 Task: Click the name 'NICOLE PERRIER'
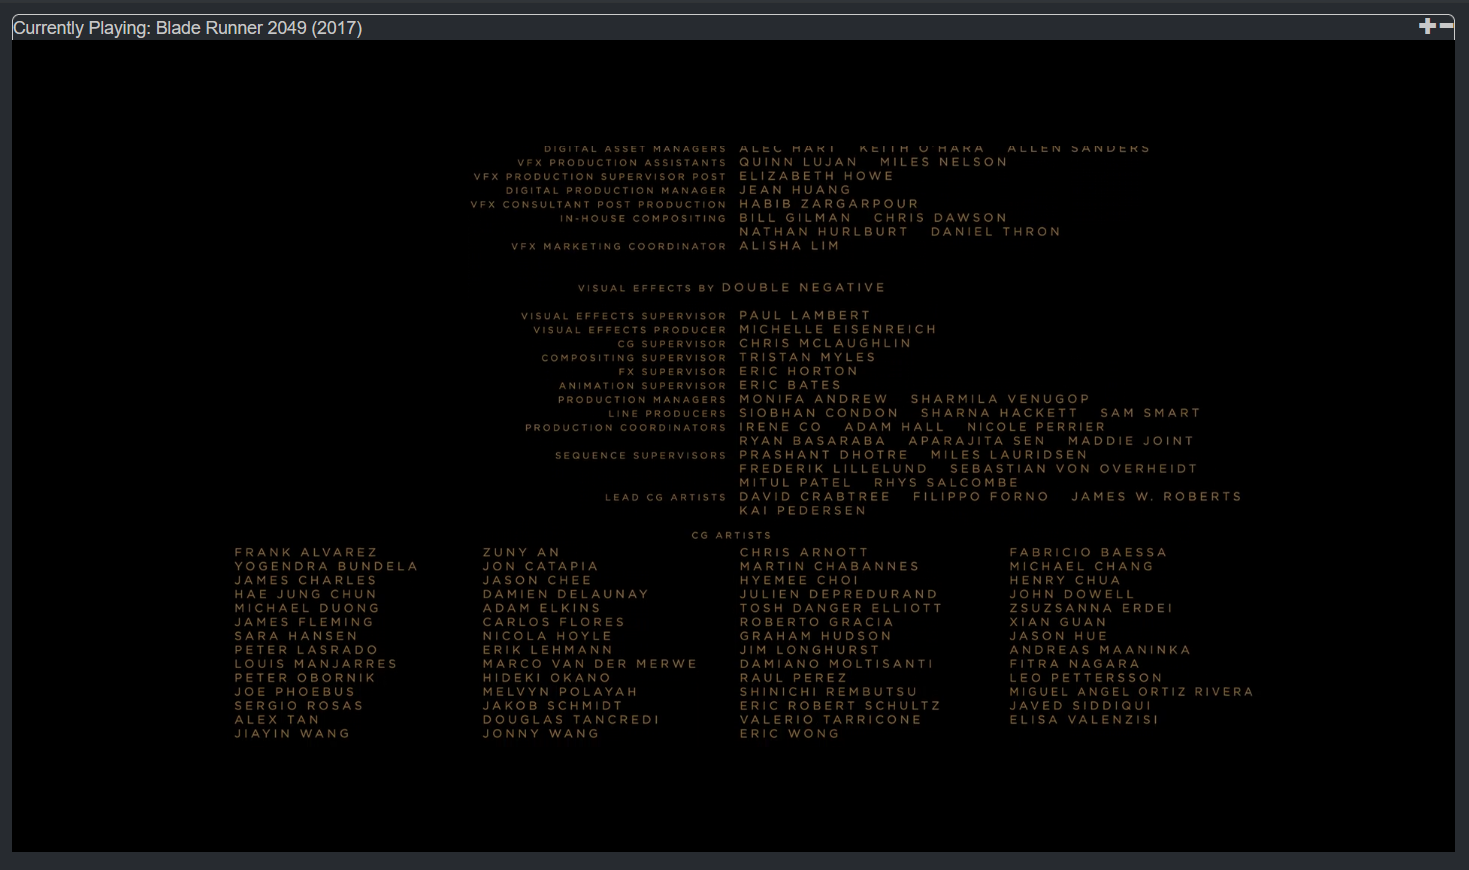pyautogui.click(x=1036, y=427)
